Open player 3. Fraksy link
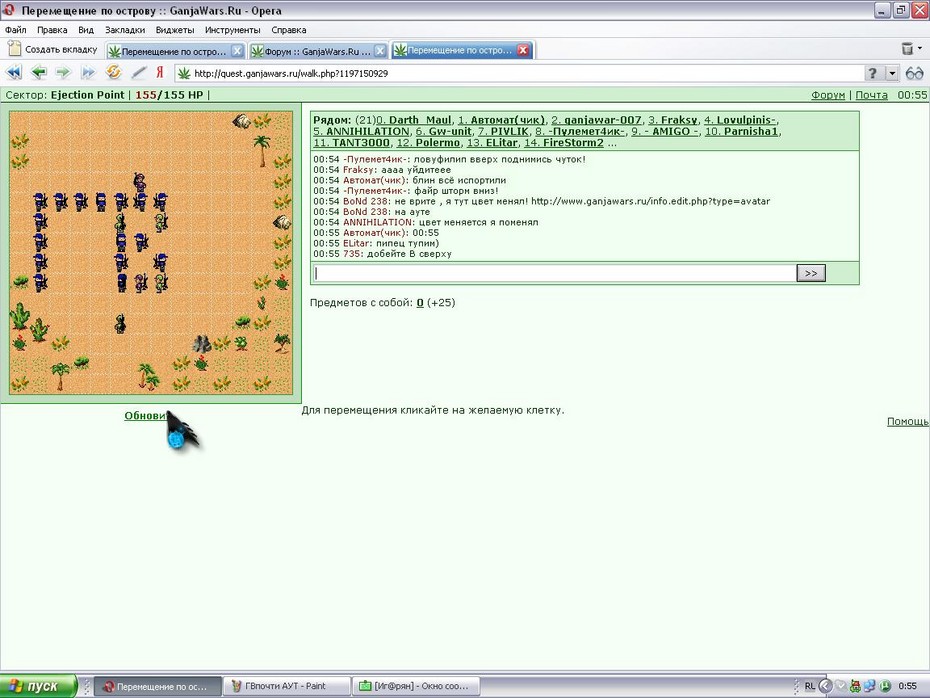The width and height of the screenshot is (930, 698). click(x=673, y=120)
